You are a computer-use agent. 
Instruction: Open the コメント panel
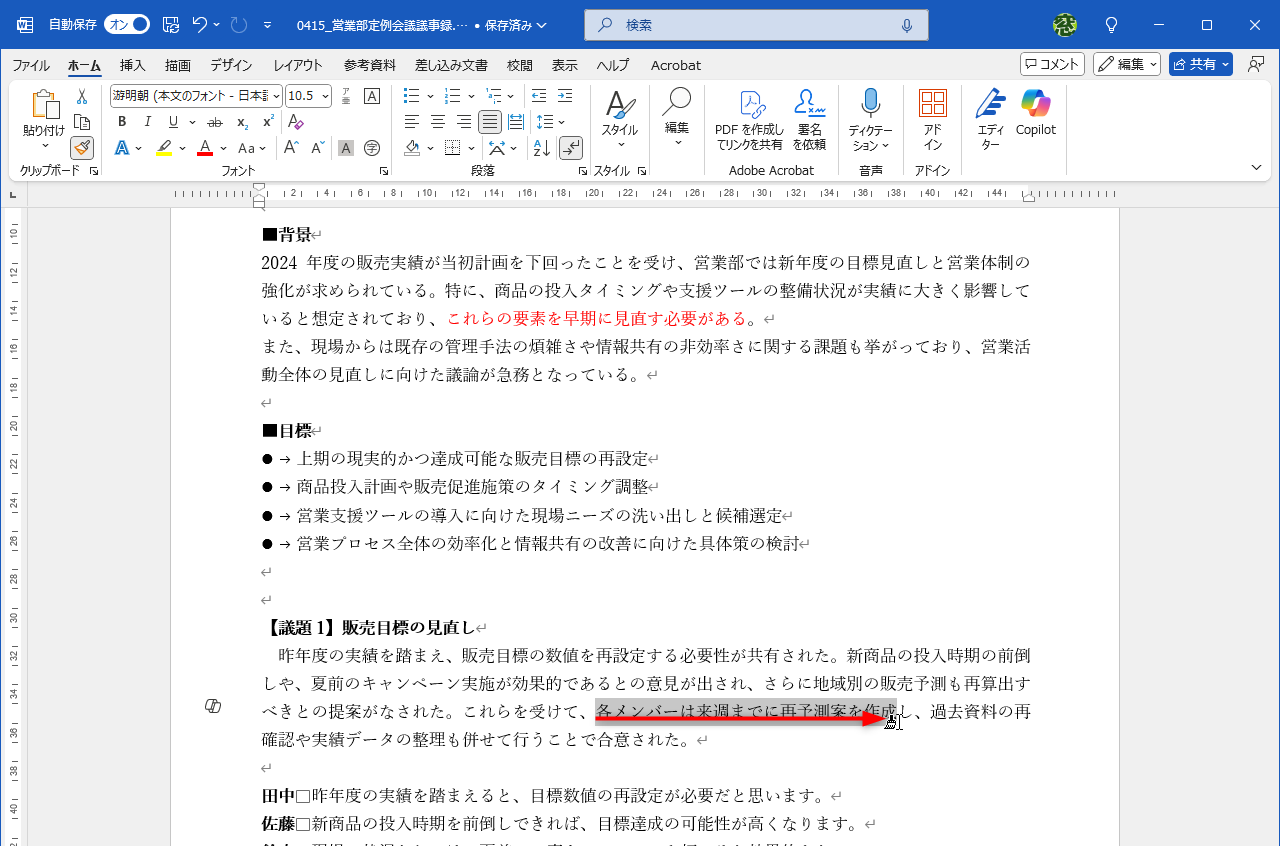1051,63
